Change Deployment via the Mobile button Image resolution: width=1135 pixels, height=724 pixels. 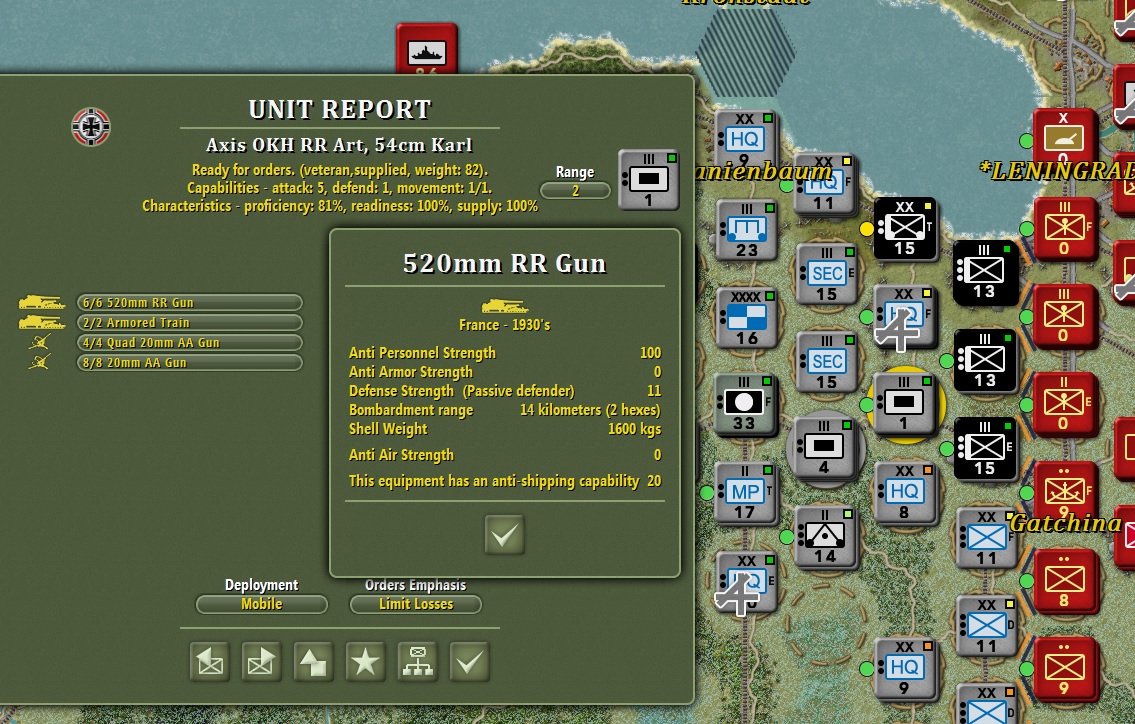pyautogui.click(x=262, y=605)
